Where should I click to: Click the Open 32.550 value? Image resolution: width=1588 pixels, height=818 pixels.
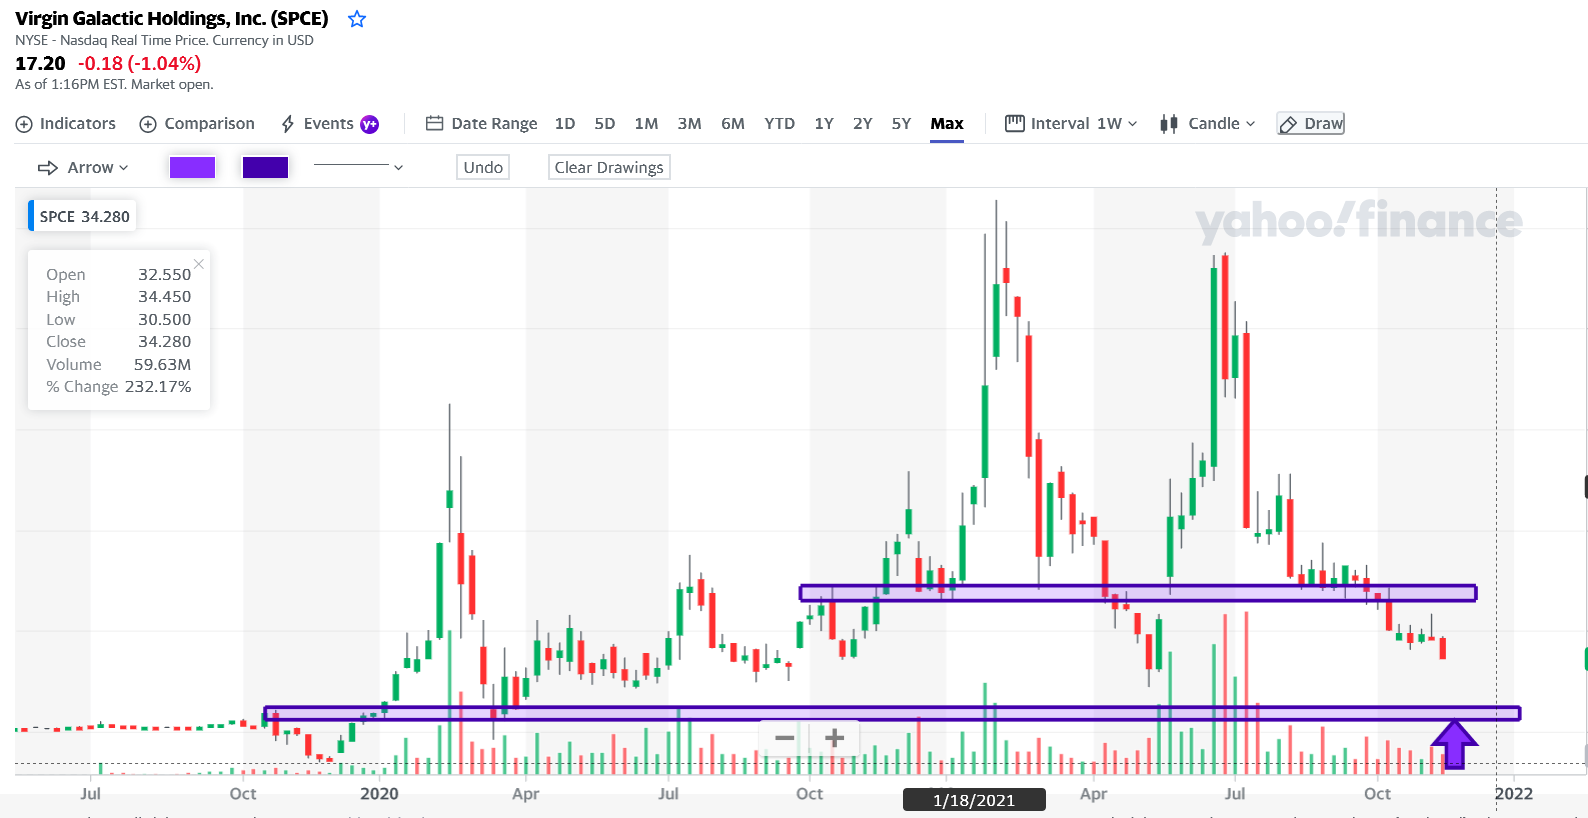pyautogui.click(x=164, y=275)
